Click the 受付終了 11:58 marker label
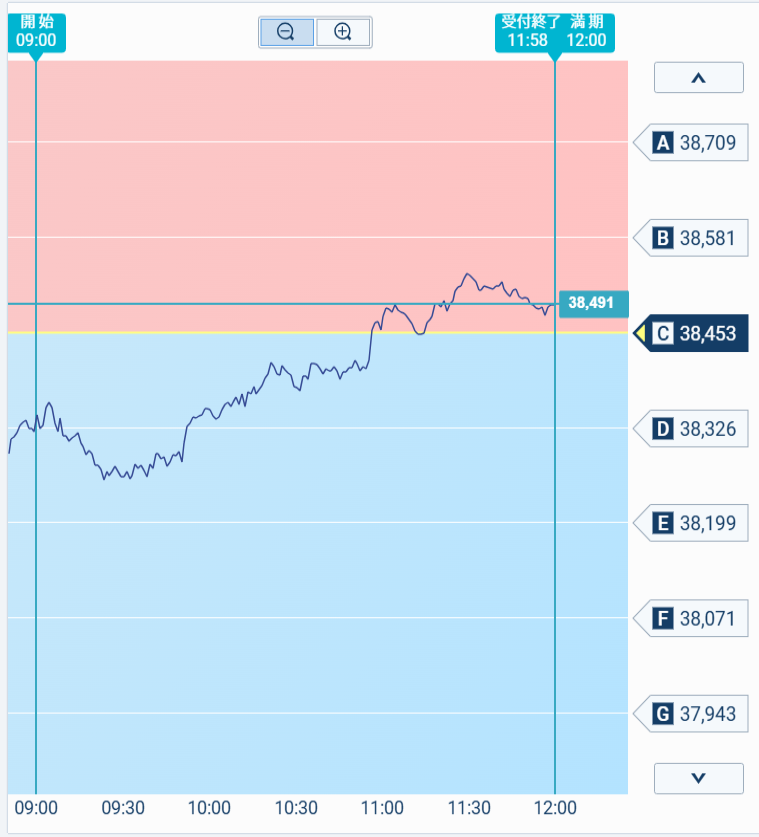The width and height of the screenshot is (759, 837). coord(528,31)
